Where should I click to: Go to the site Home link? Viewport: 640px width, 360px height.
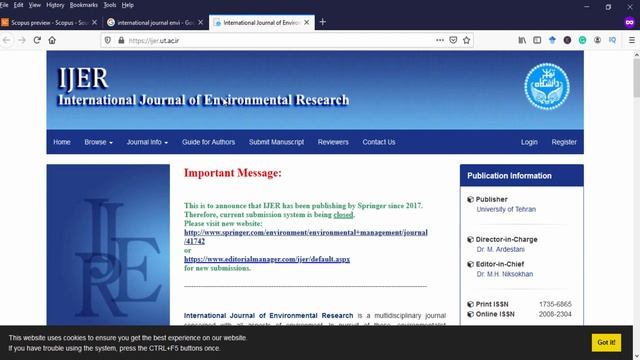point(62,142)
